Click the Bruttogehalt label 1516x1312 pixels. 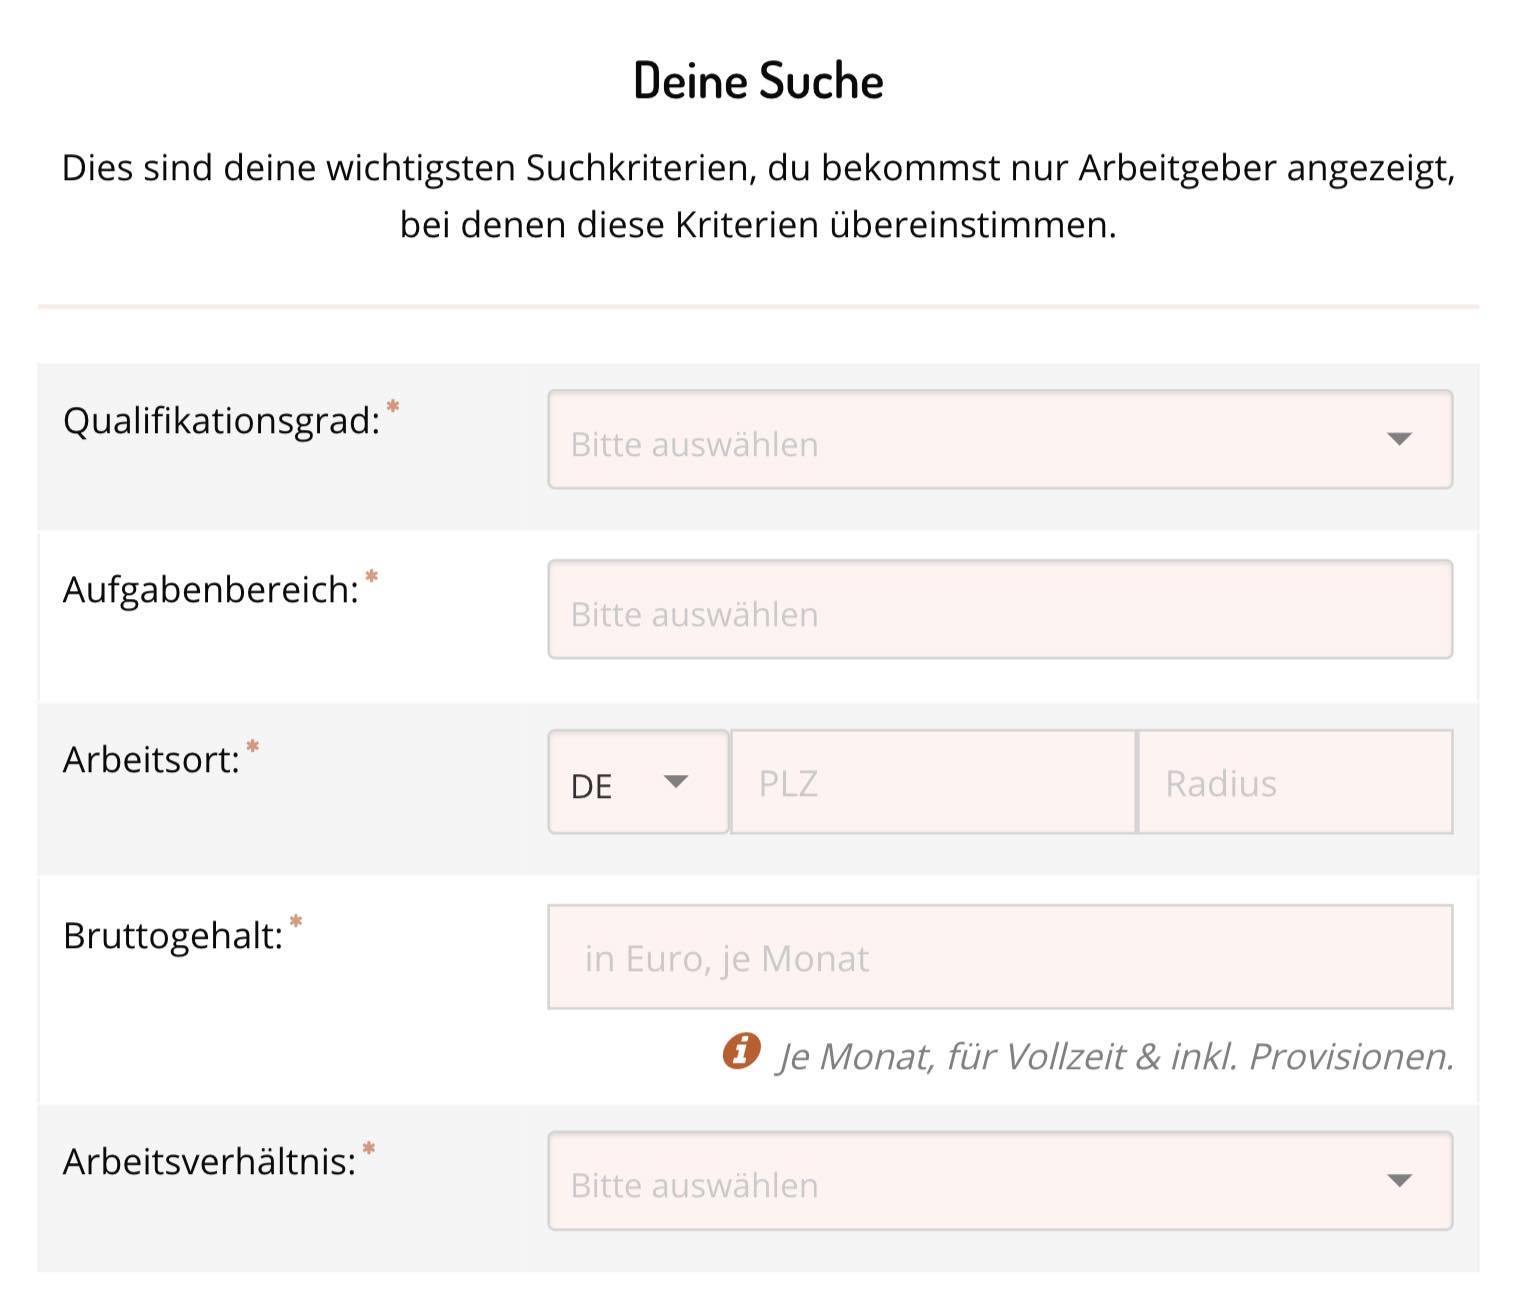point(173,936)
